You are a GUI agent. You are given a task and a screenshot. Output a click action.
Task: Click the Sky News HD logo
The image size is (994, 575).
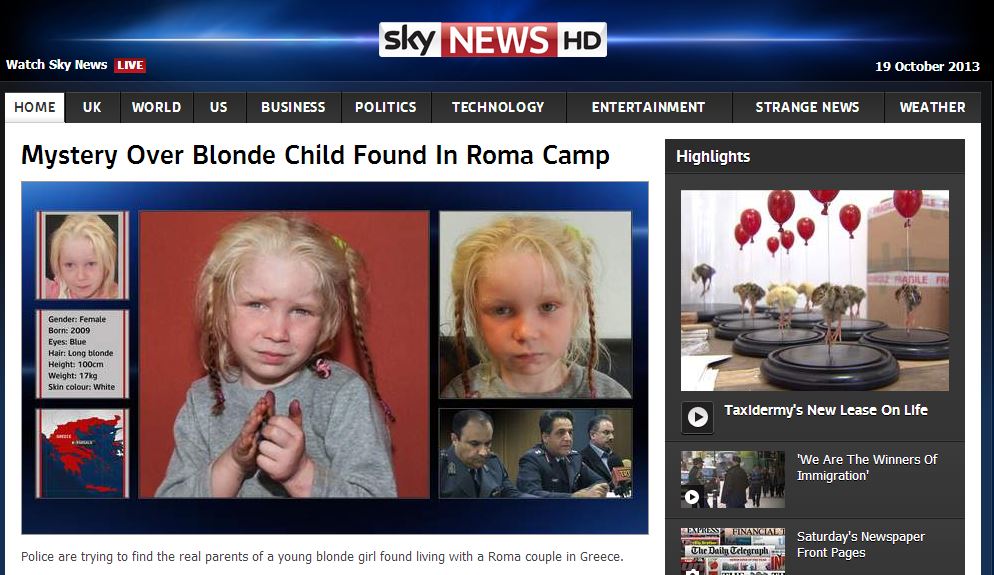(x=493, y=40)
